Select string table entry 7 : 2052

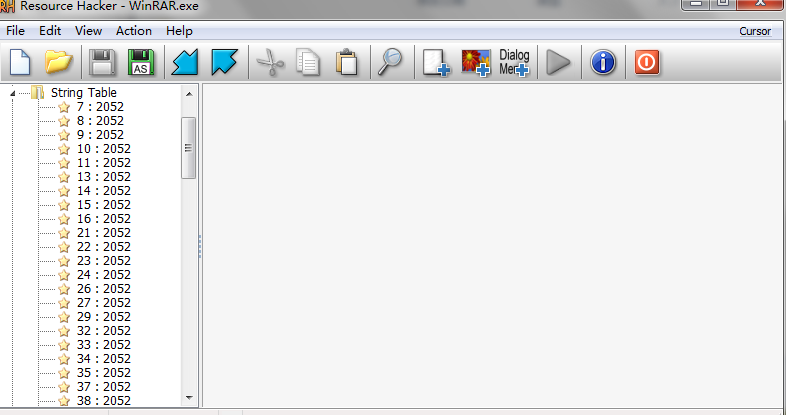click(x=100, y=107)
